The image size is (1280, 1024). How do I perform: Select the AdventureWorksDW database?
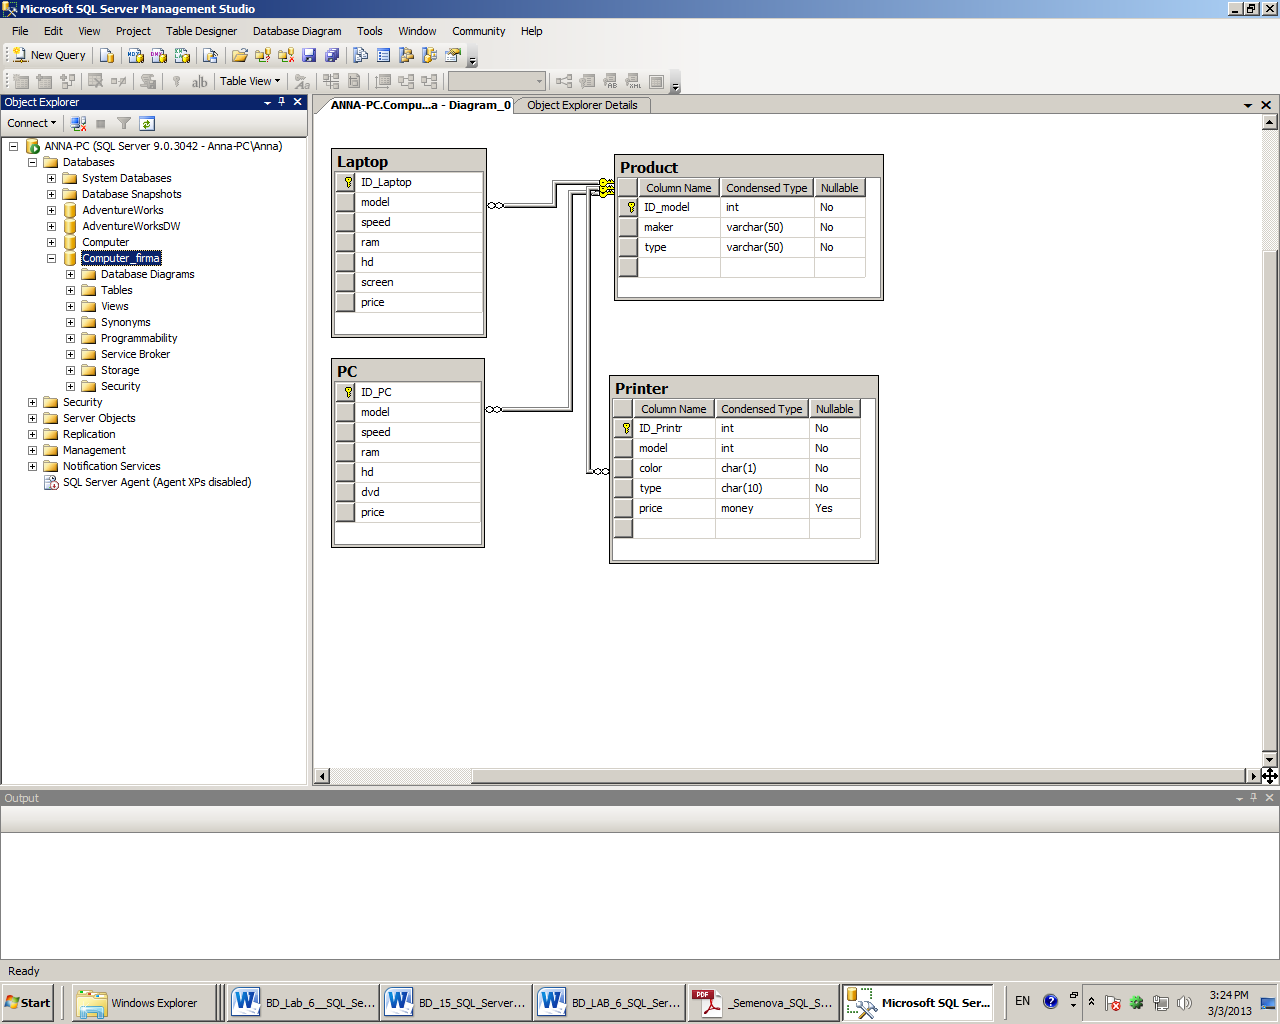(x=131, y=226)
